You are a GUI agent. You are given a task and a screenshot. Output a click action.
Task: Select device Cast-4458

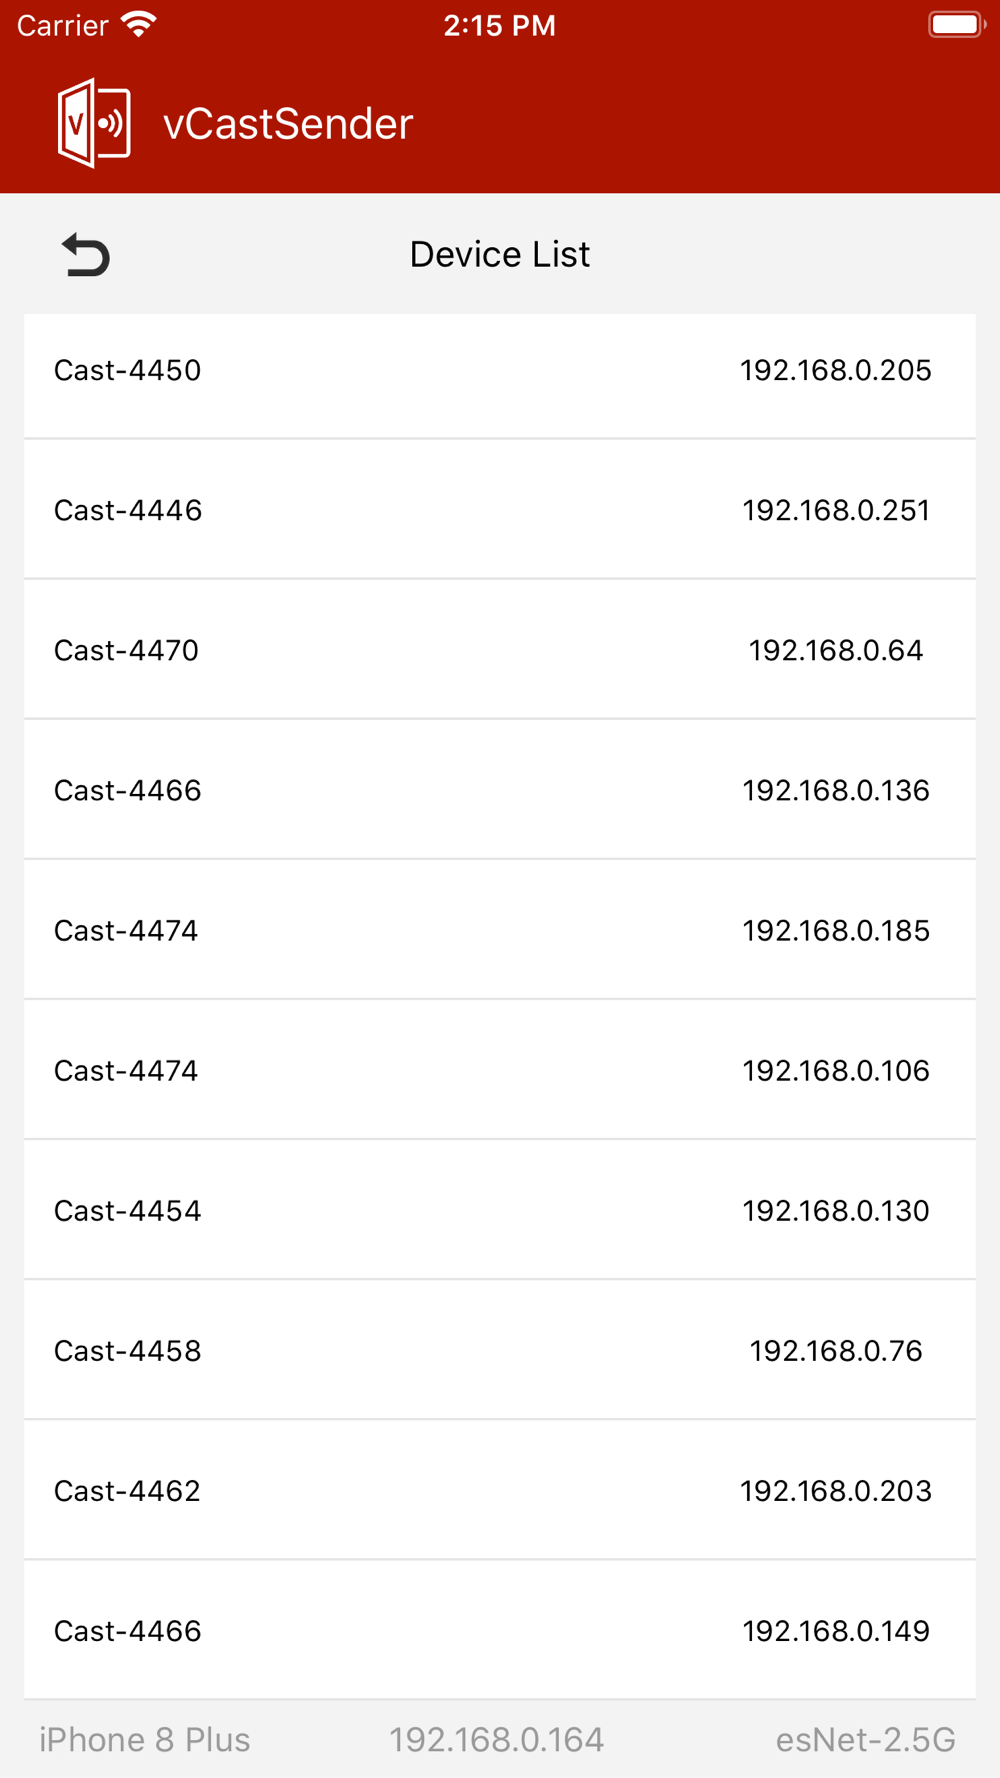500,1350
